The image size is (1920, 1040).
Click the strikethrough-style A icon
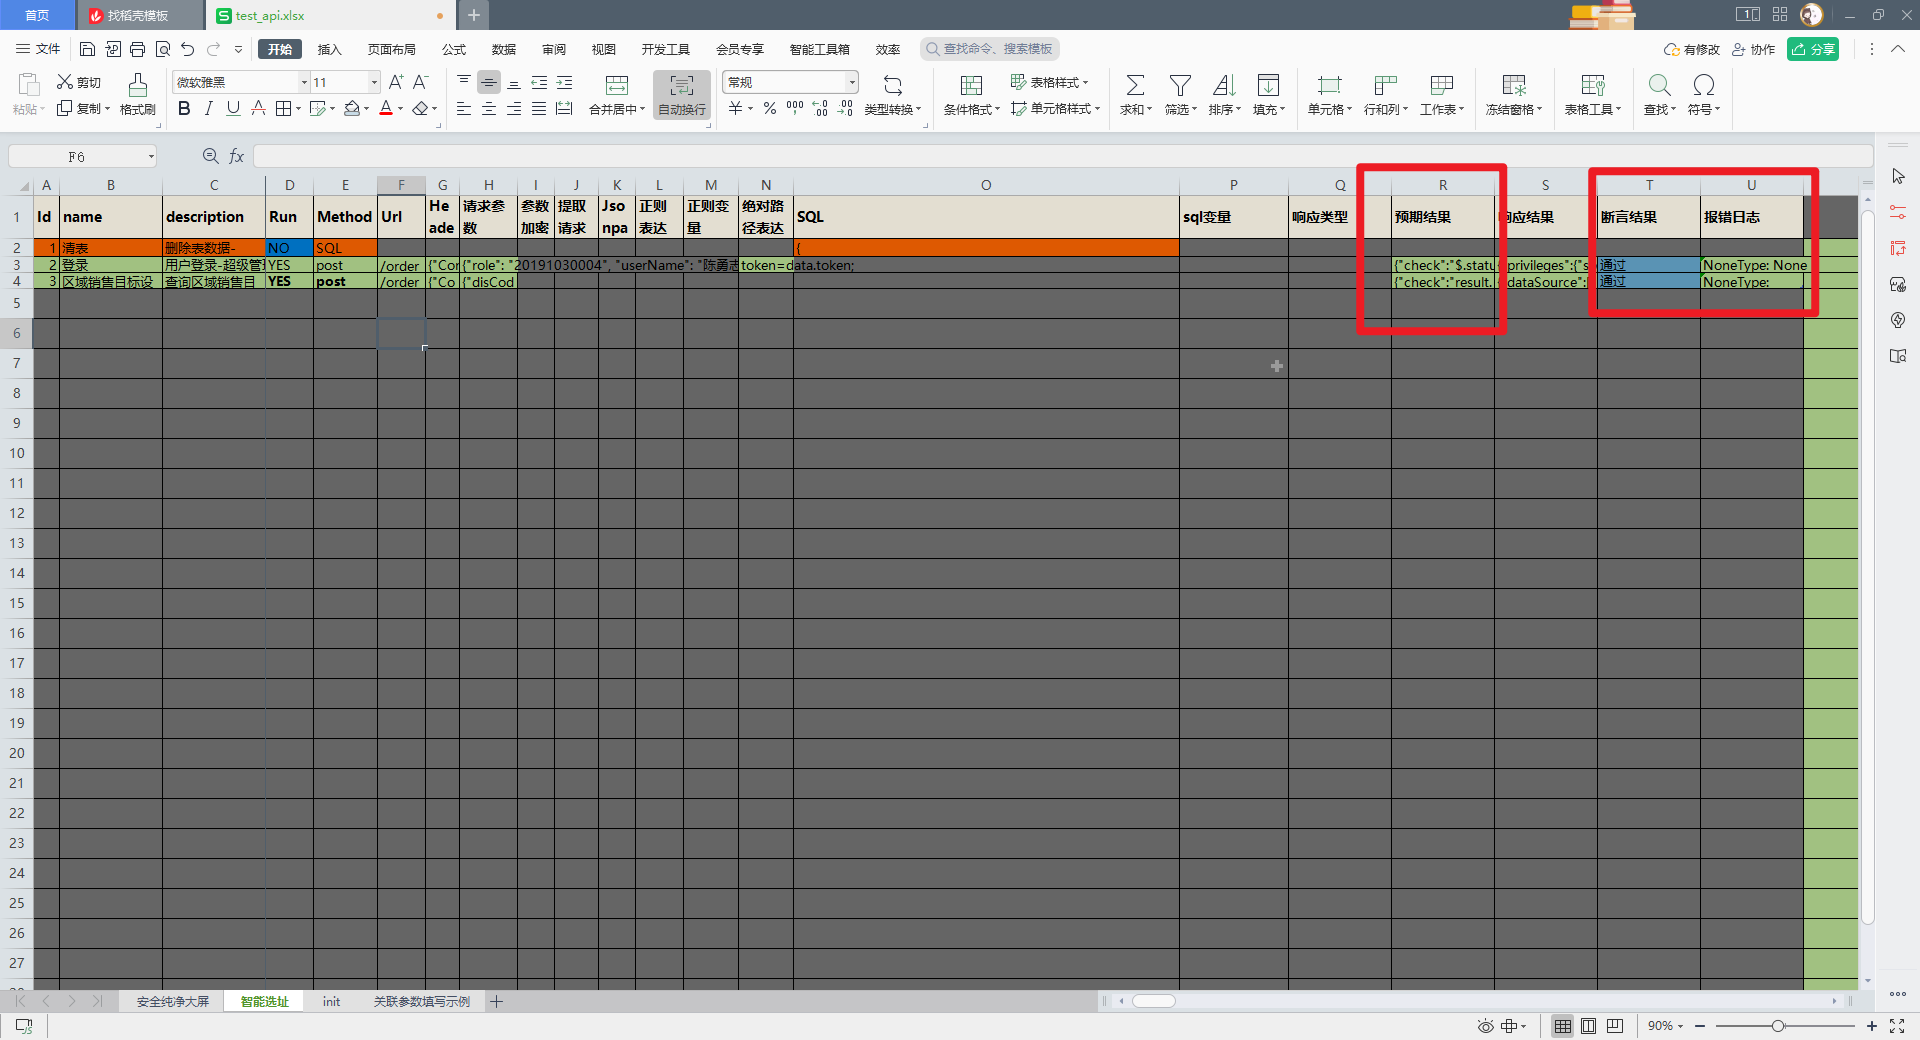coord(258,108)
